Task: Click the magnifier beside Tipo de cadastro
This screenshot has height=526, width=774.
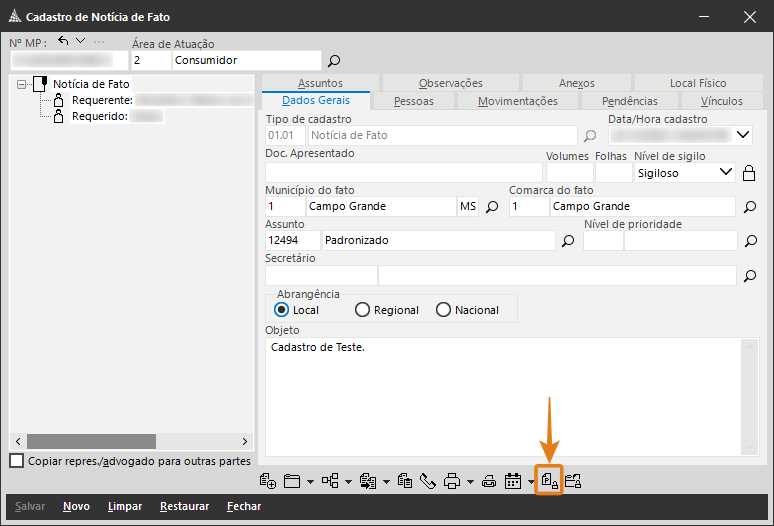Action: pyautogui.click(x=590, y=136)
